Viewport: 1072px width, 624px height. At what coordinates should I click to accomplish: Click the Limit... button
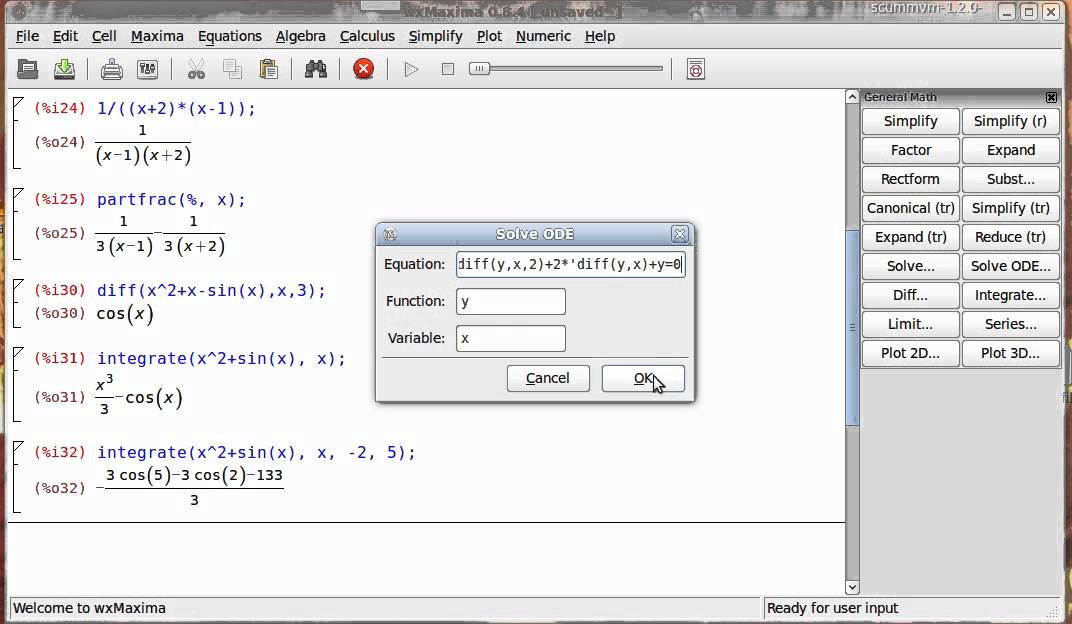click(x=911, y=324)
